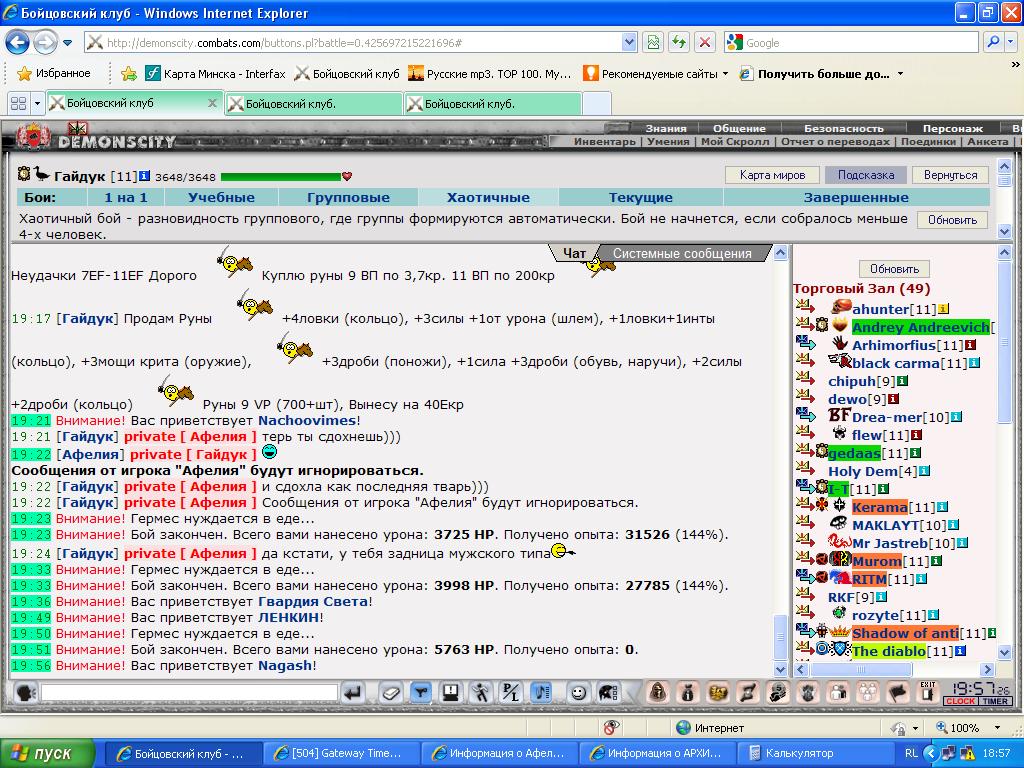
Task: Open the quick tabs dropdown arrow
Action: (x=37, y=103)
